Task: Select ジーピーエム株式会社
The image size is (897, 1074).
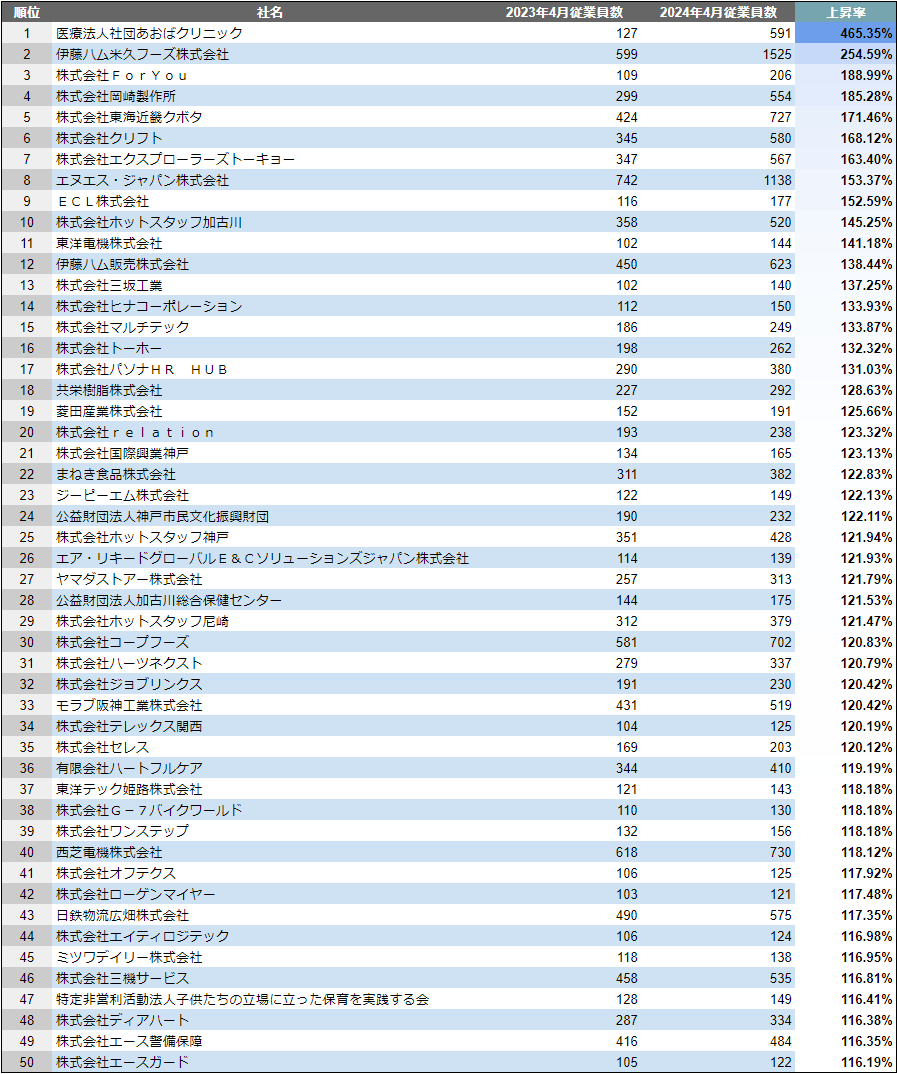Action: (x=123, y=495)
